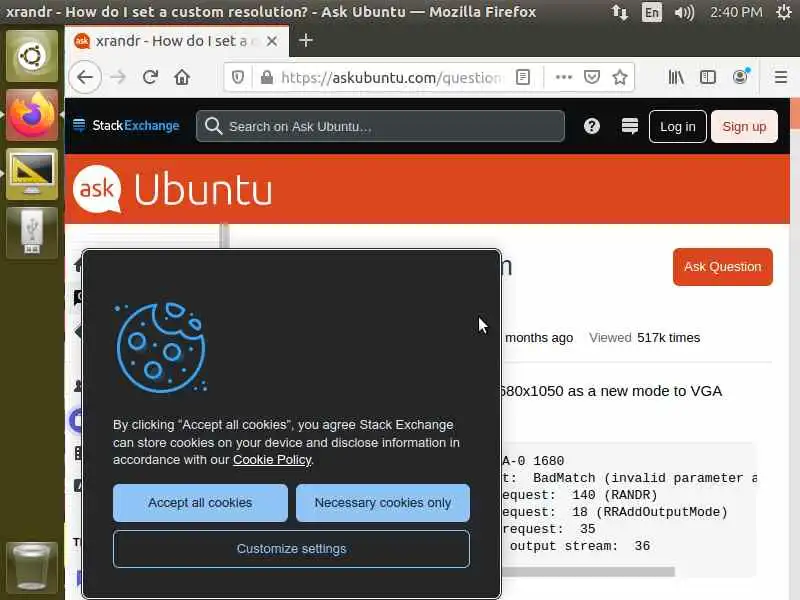Bookmark this page with the star icon
Screen dimensions: 800x600
point(620,77)
